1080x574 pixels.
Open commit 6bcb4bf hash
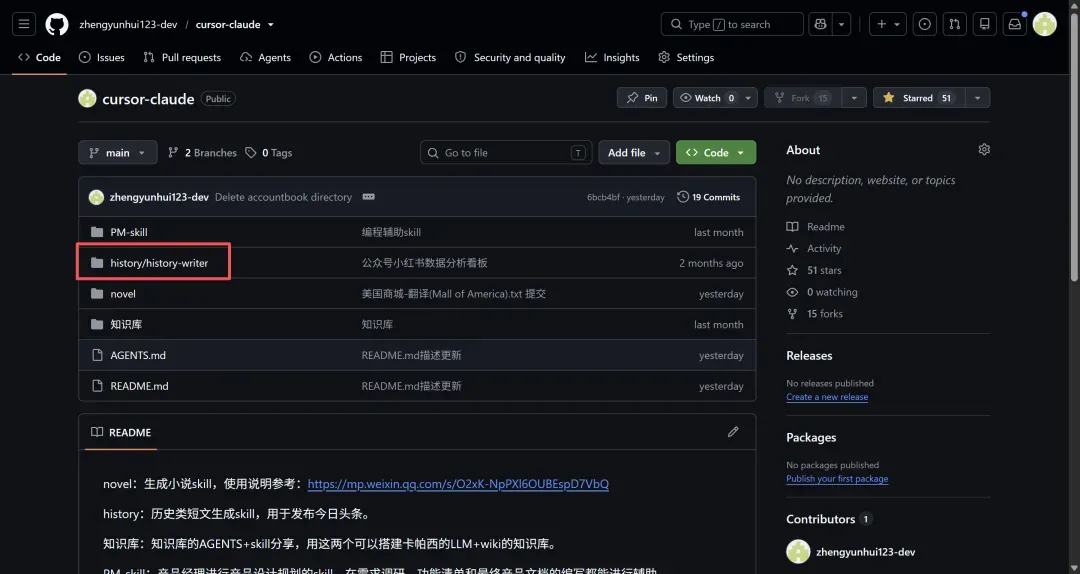tap(603, 197)
